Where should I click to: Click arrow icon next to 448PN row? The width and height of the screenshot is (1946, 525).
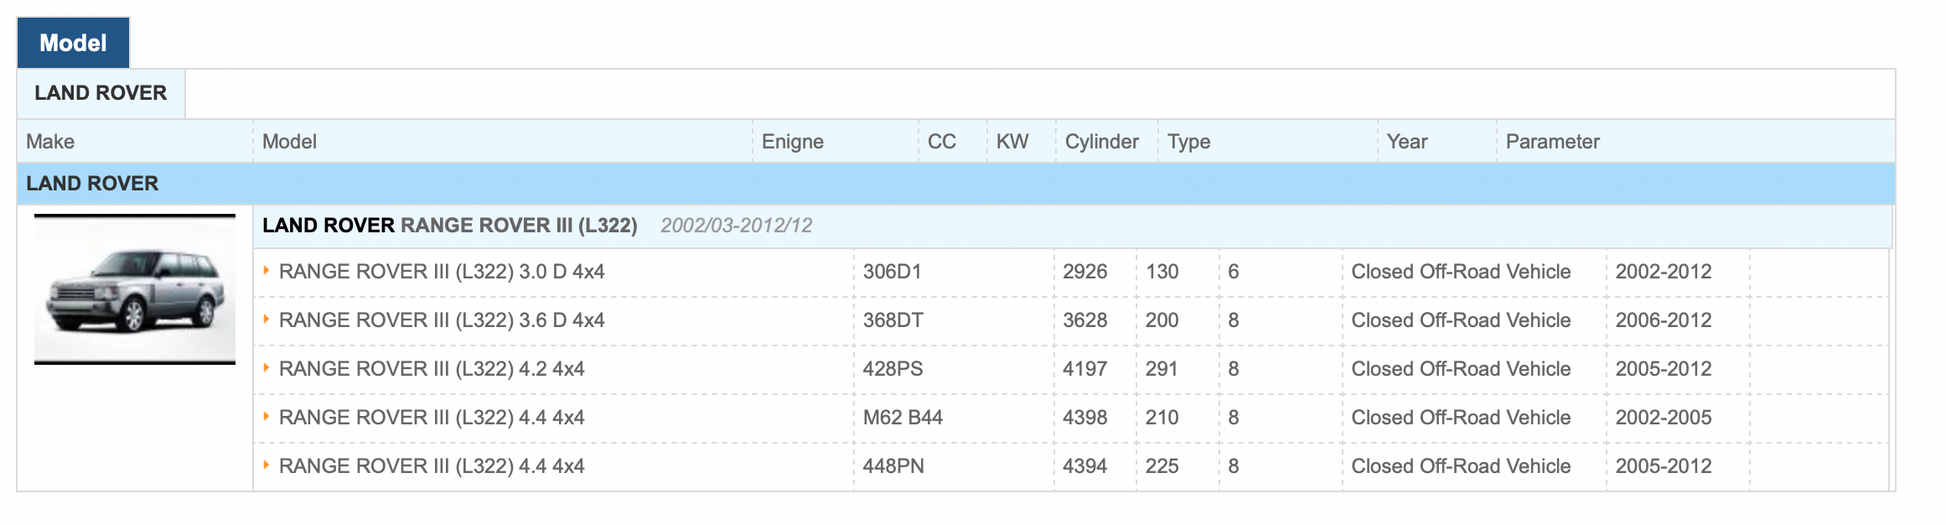tap(266, 465)
